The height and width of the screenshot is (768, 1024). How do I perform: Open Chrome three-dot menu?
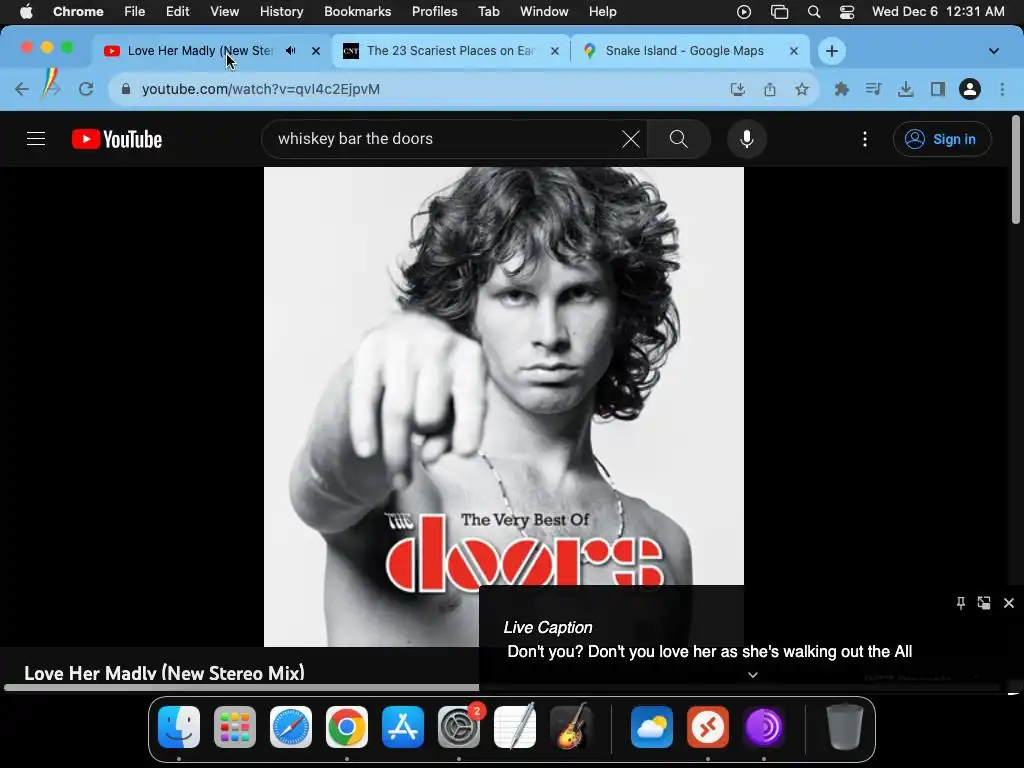(x=1002, y=89)
